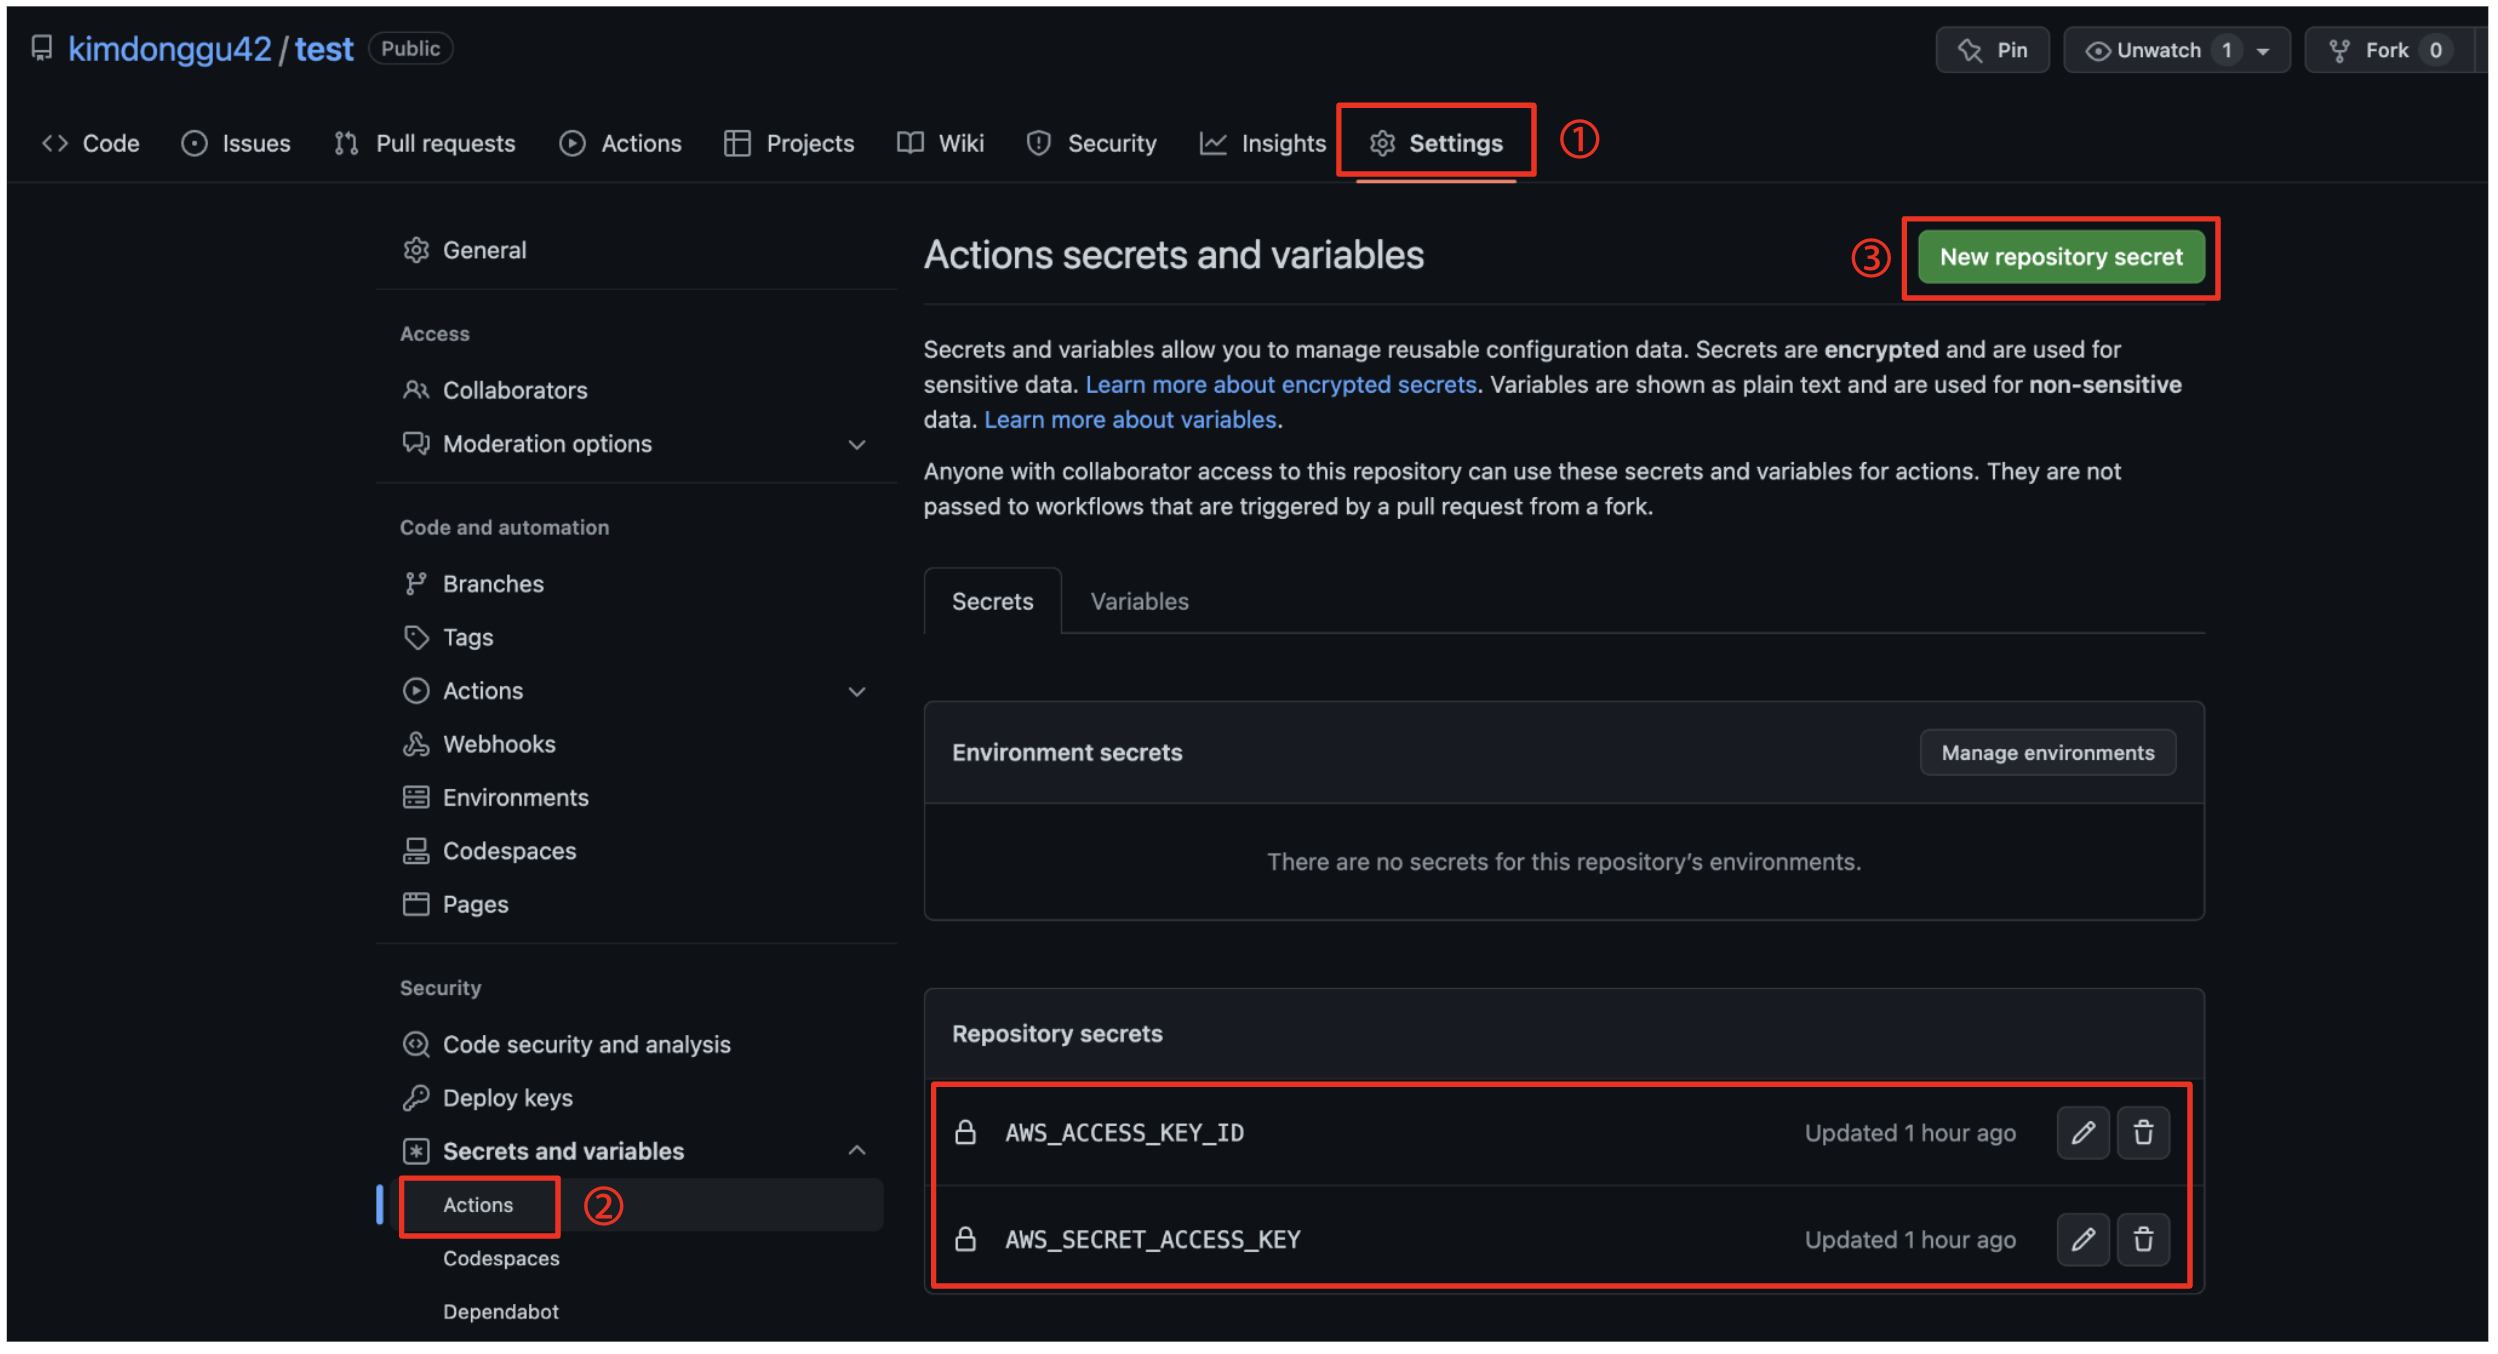
Task: Open Deploy keys settings
Action: (488, 1099)
